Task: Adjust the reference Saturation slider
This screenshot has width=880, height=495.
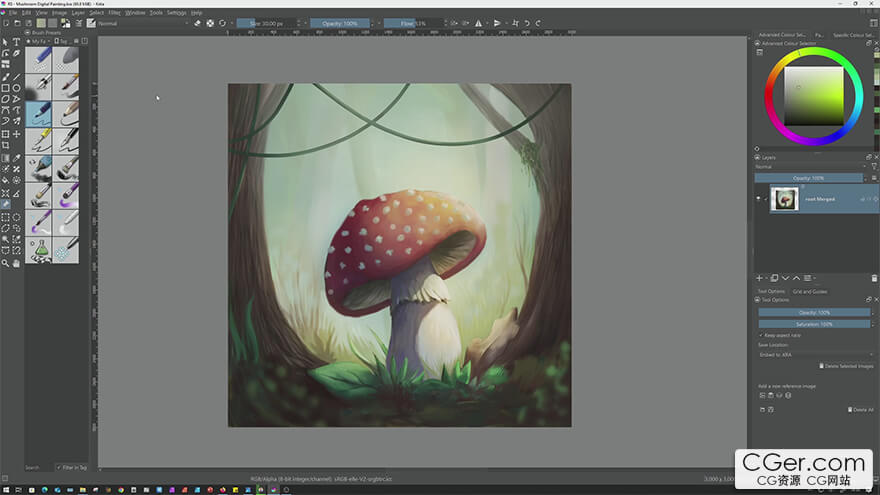Action: pyautogui.click(x=814, y=324)
